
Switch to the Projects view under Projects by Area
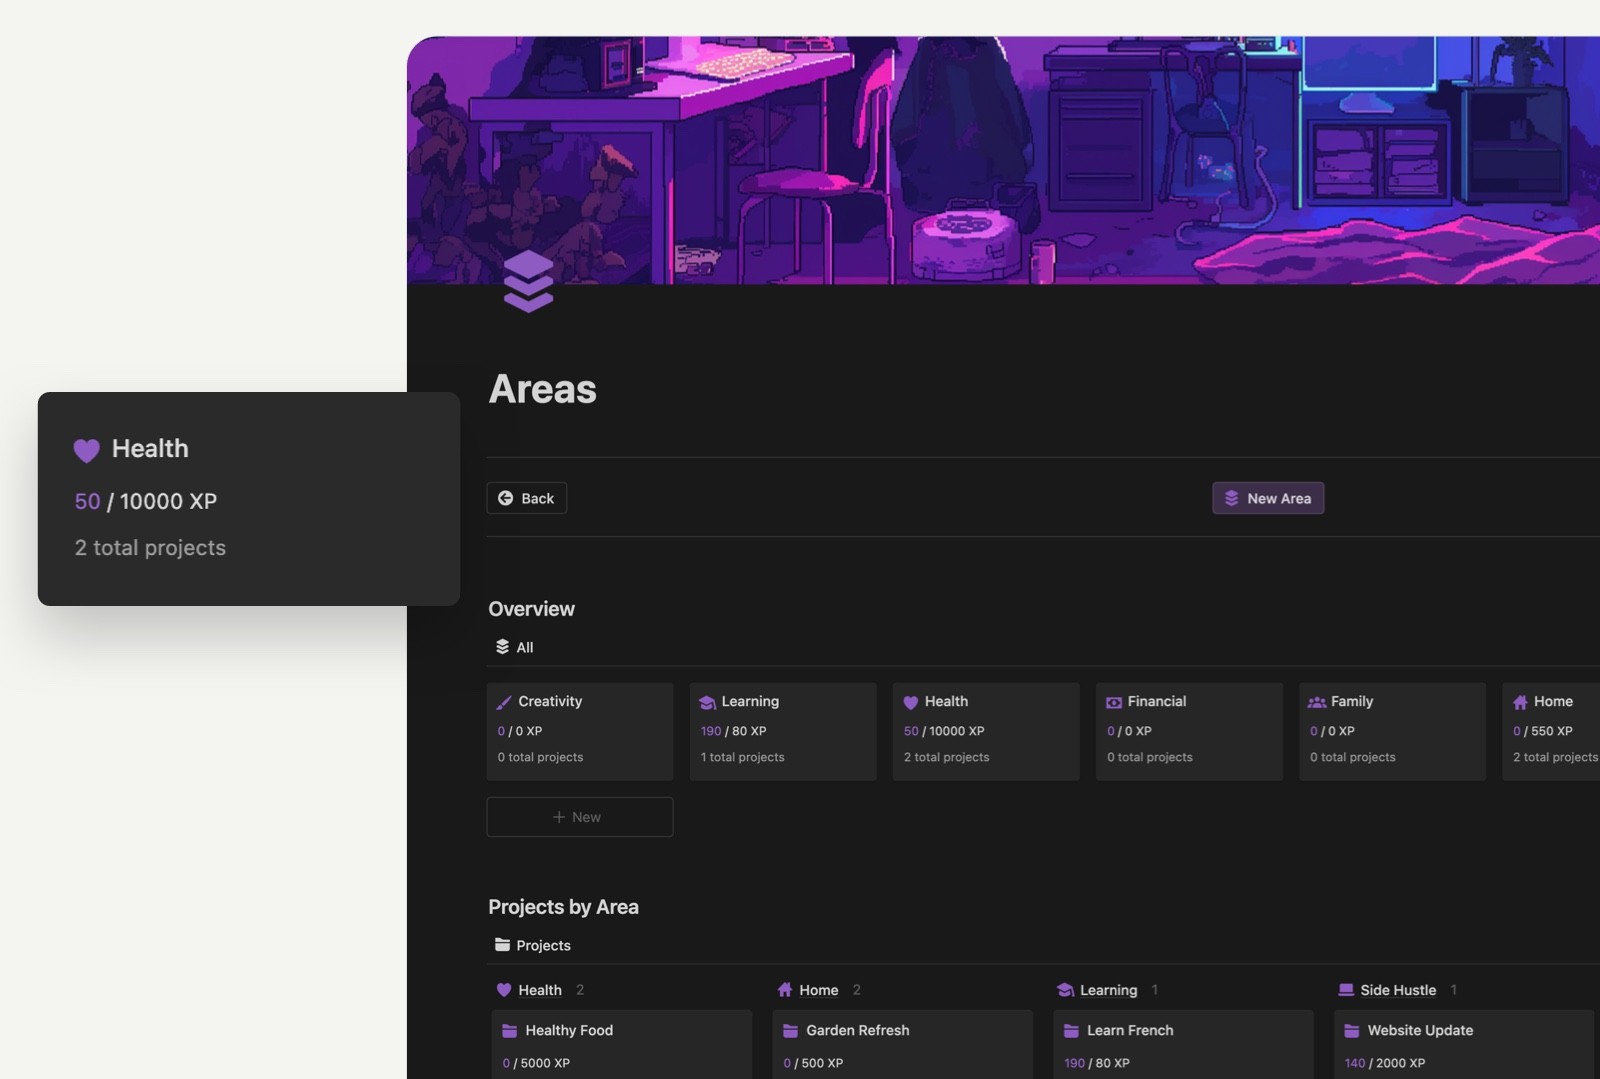click(x=532, y=945)
